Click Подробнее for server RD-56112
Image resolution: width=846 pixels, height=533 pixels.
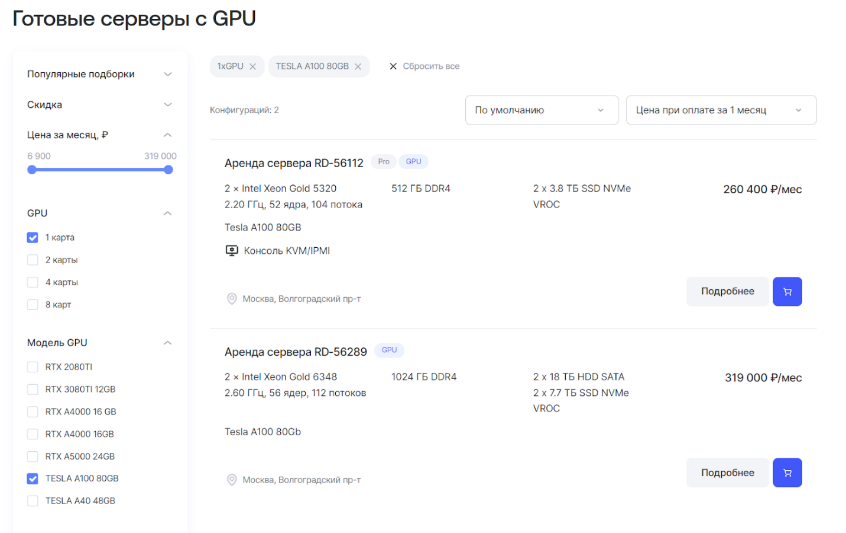pyautogui.click(x=727, y=292)
